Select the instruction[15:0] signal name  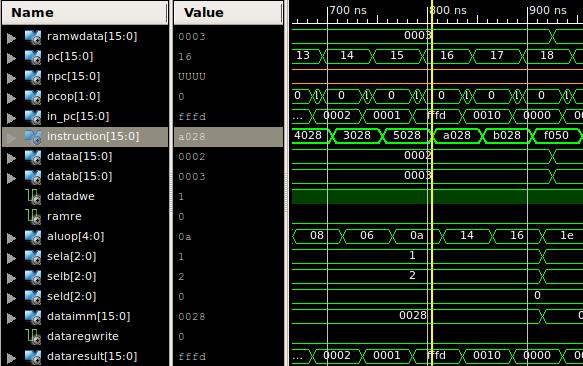click(93, 137)
